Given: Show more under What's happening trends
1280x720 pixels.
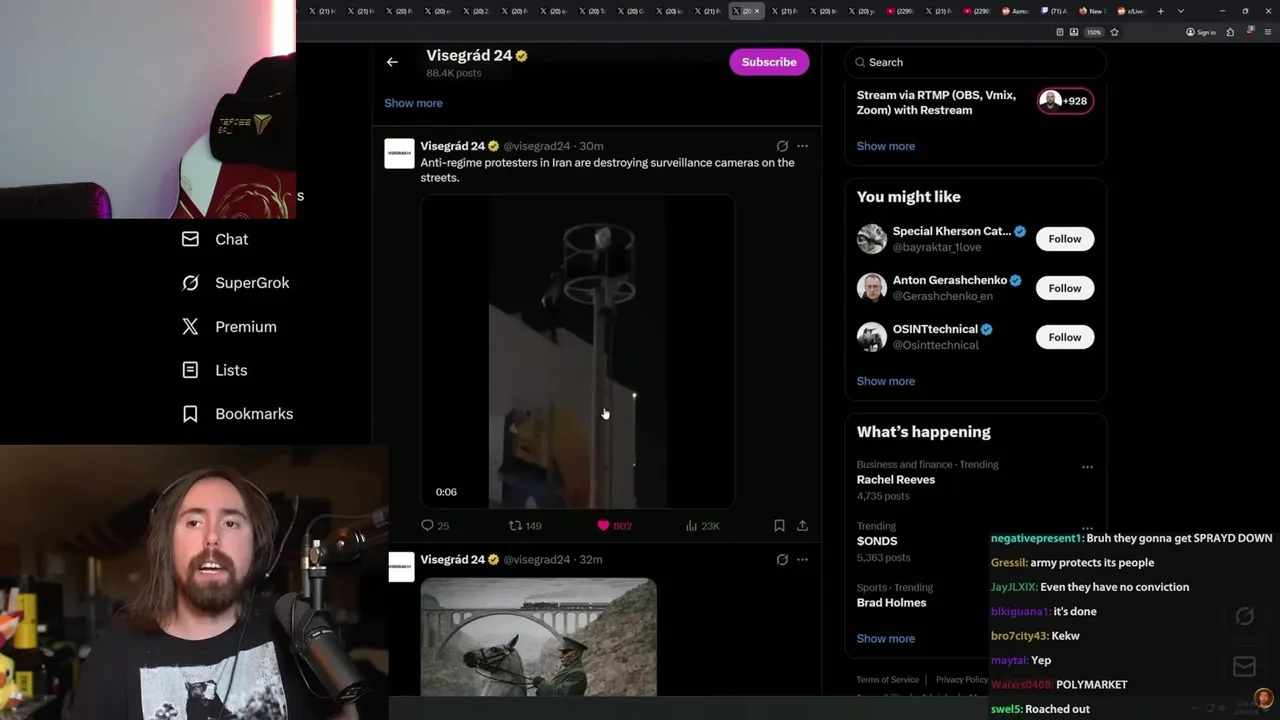Looking at the screenshot, I should [885, 639].
